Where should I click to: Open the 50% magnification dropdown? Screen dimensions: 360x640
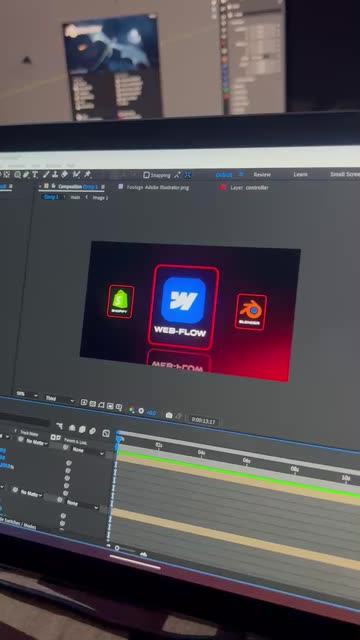(27, 395)
